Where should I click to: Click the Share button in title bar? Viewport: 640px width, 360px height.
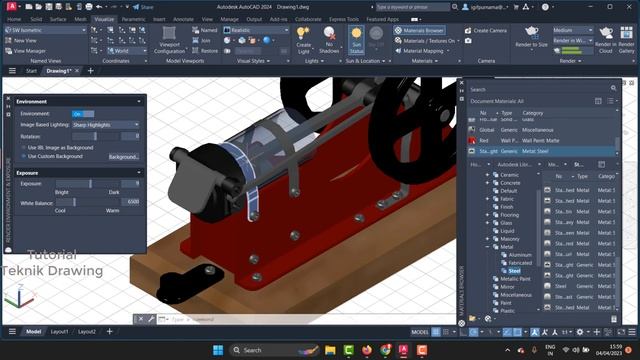click(143, 7)
